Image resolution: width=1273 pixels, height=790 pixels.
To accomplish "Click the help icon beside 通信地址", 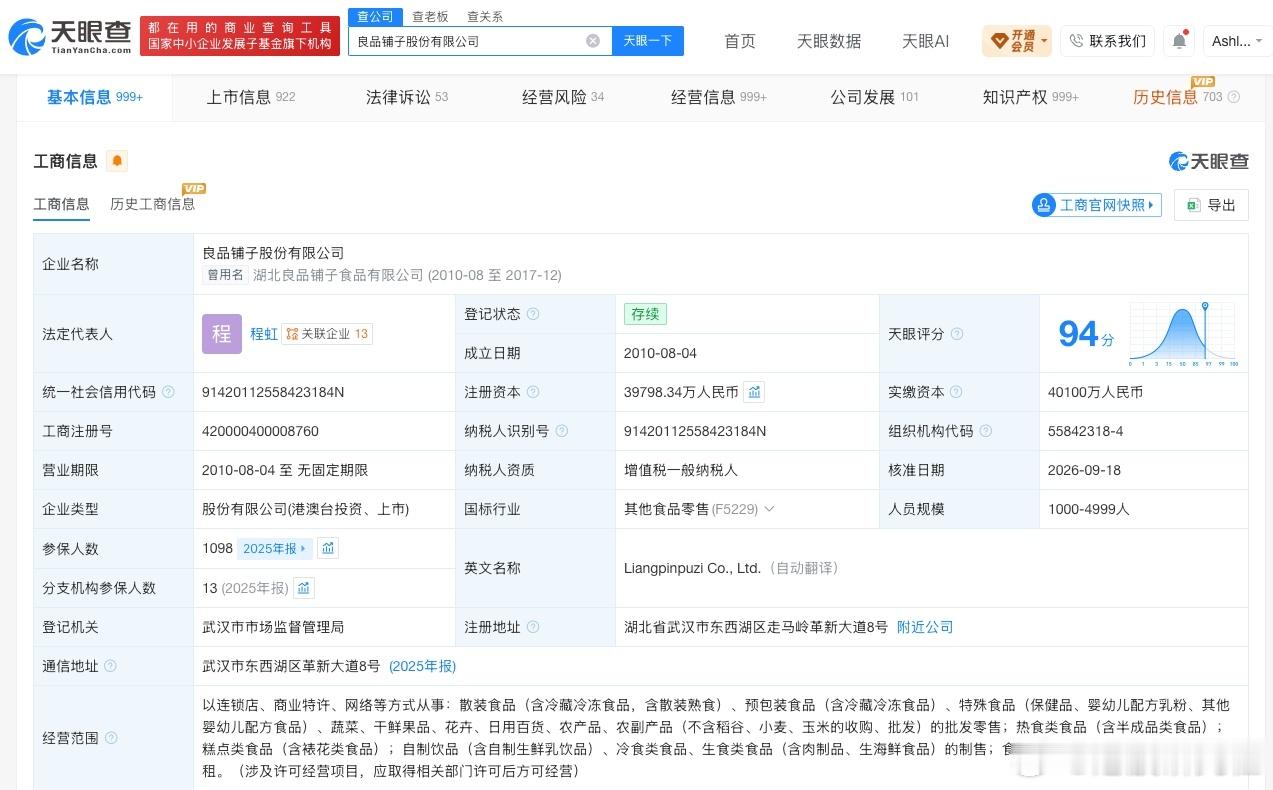I will click(x=110, y=666).
